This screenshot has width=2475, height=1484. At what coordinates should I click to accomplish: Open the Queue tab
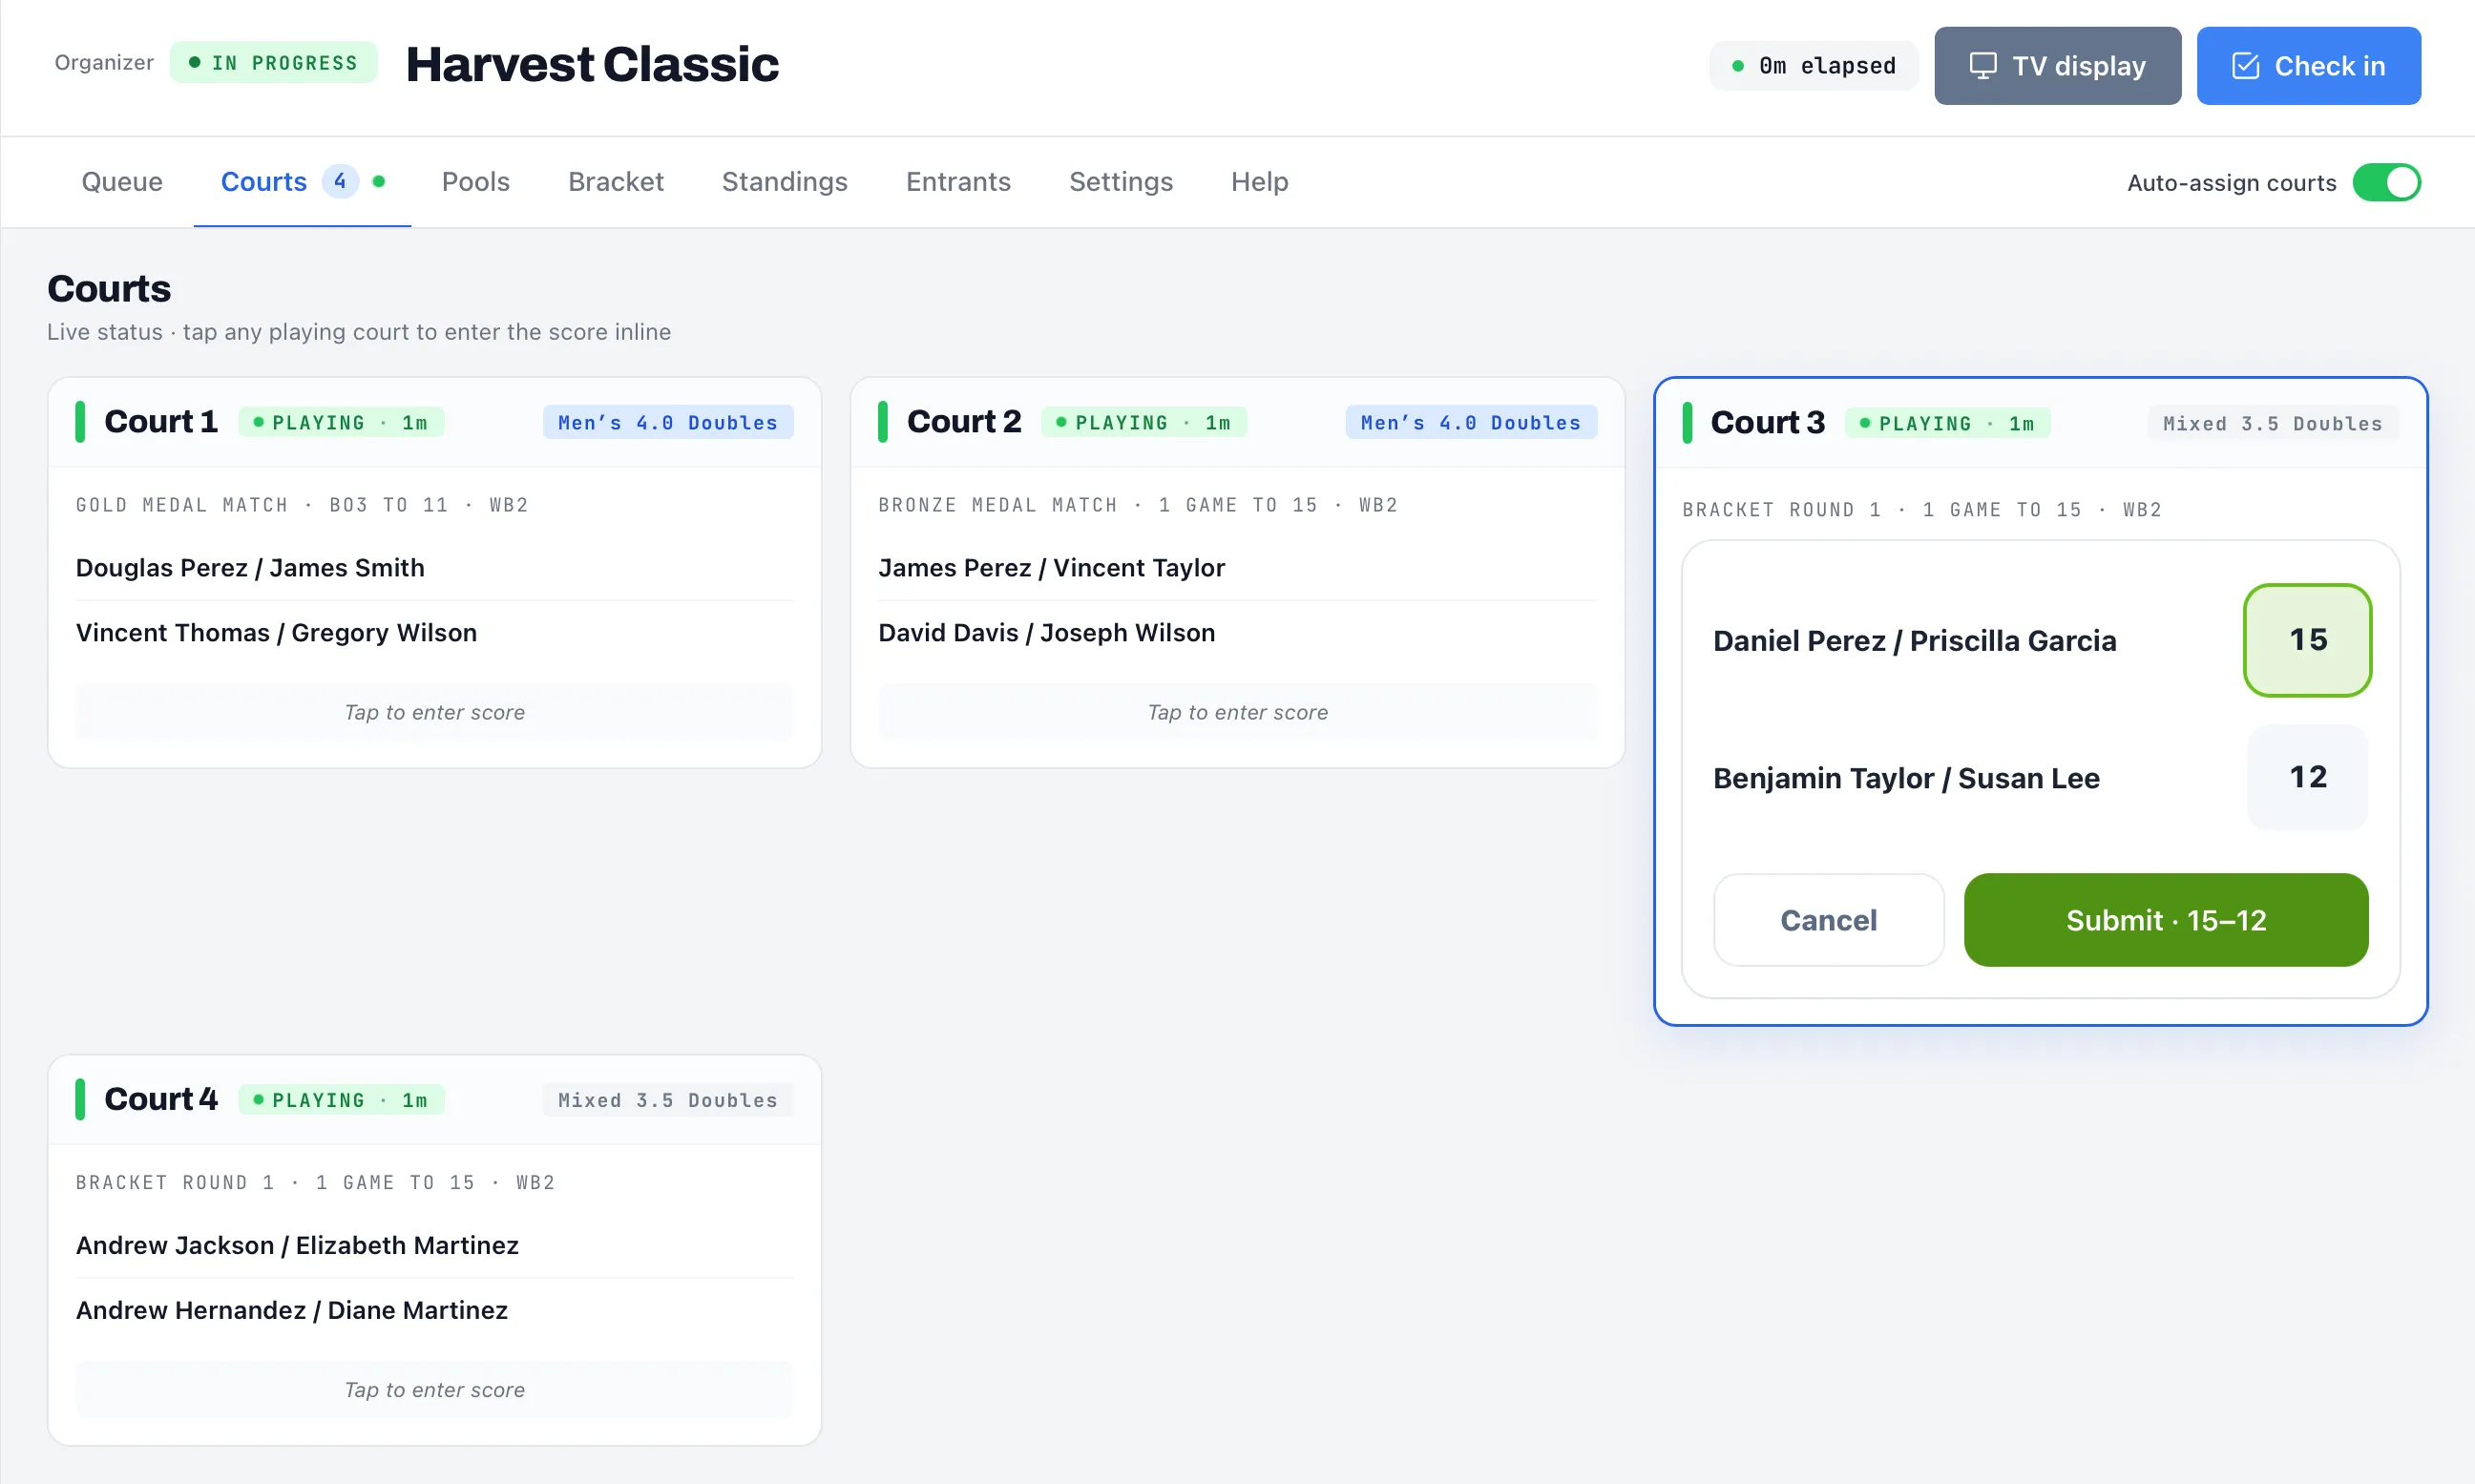pyautogui.click(x=122, y=181)
